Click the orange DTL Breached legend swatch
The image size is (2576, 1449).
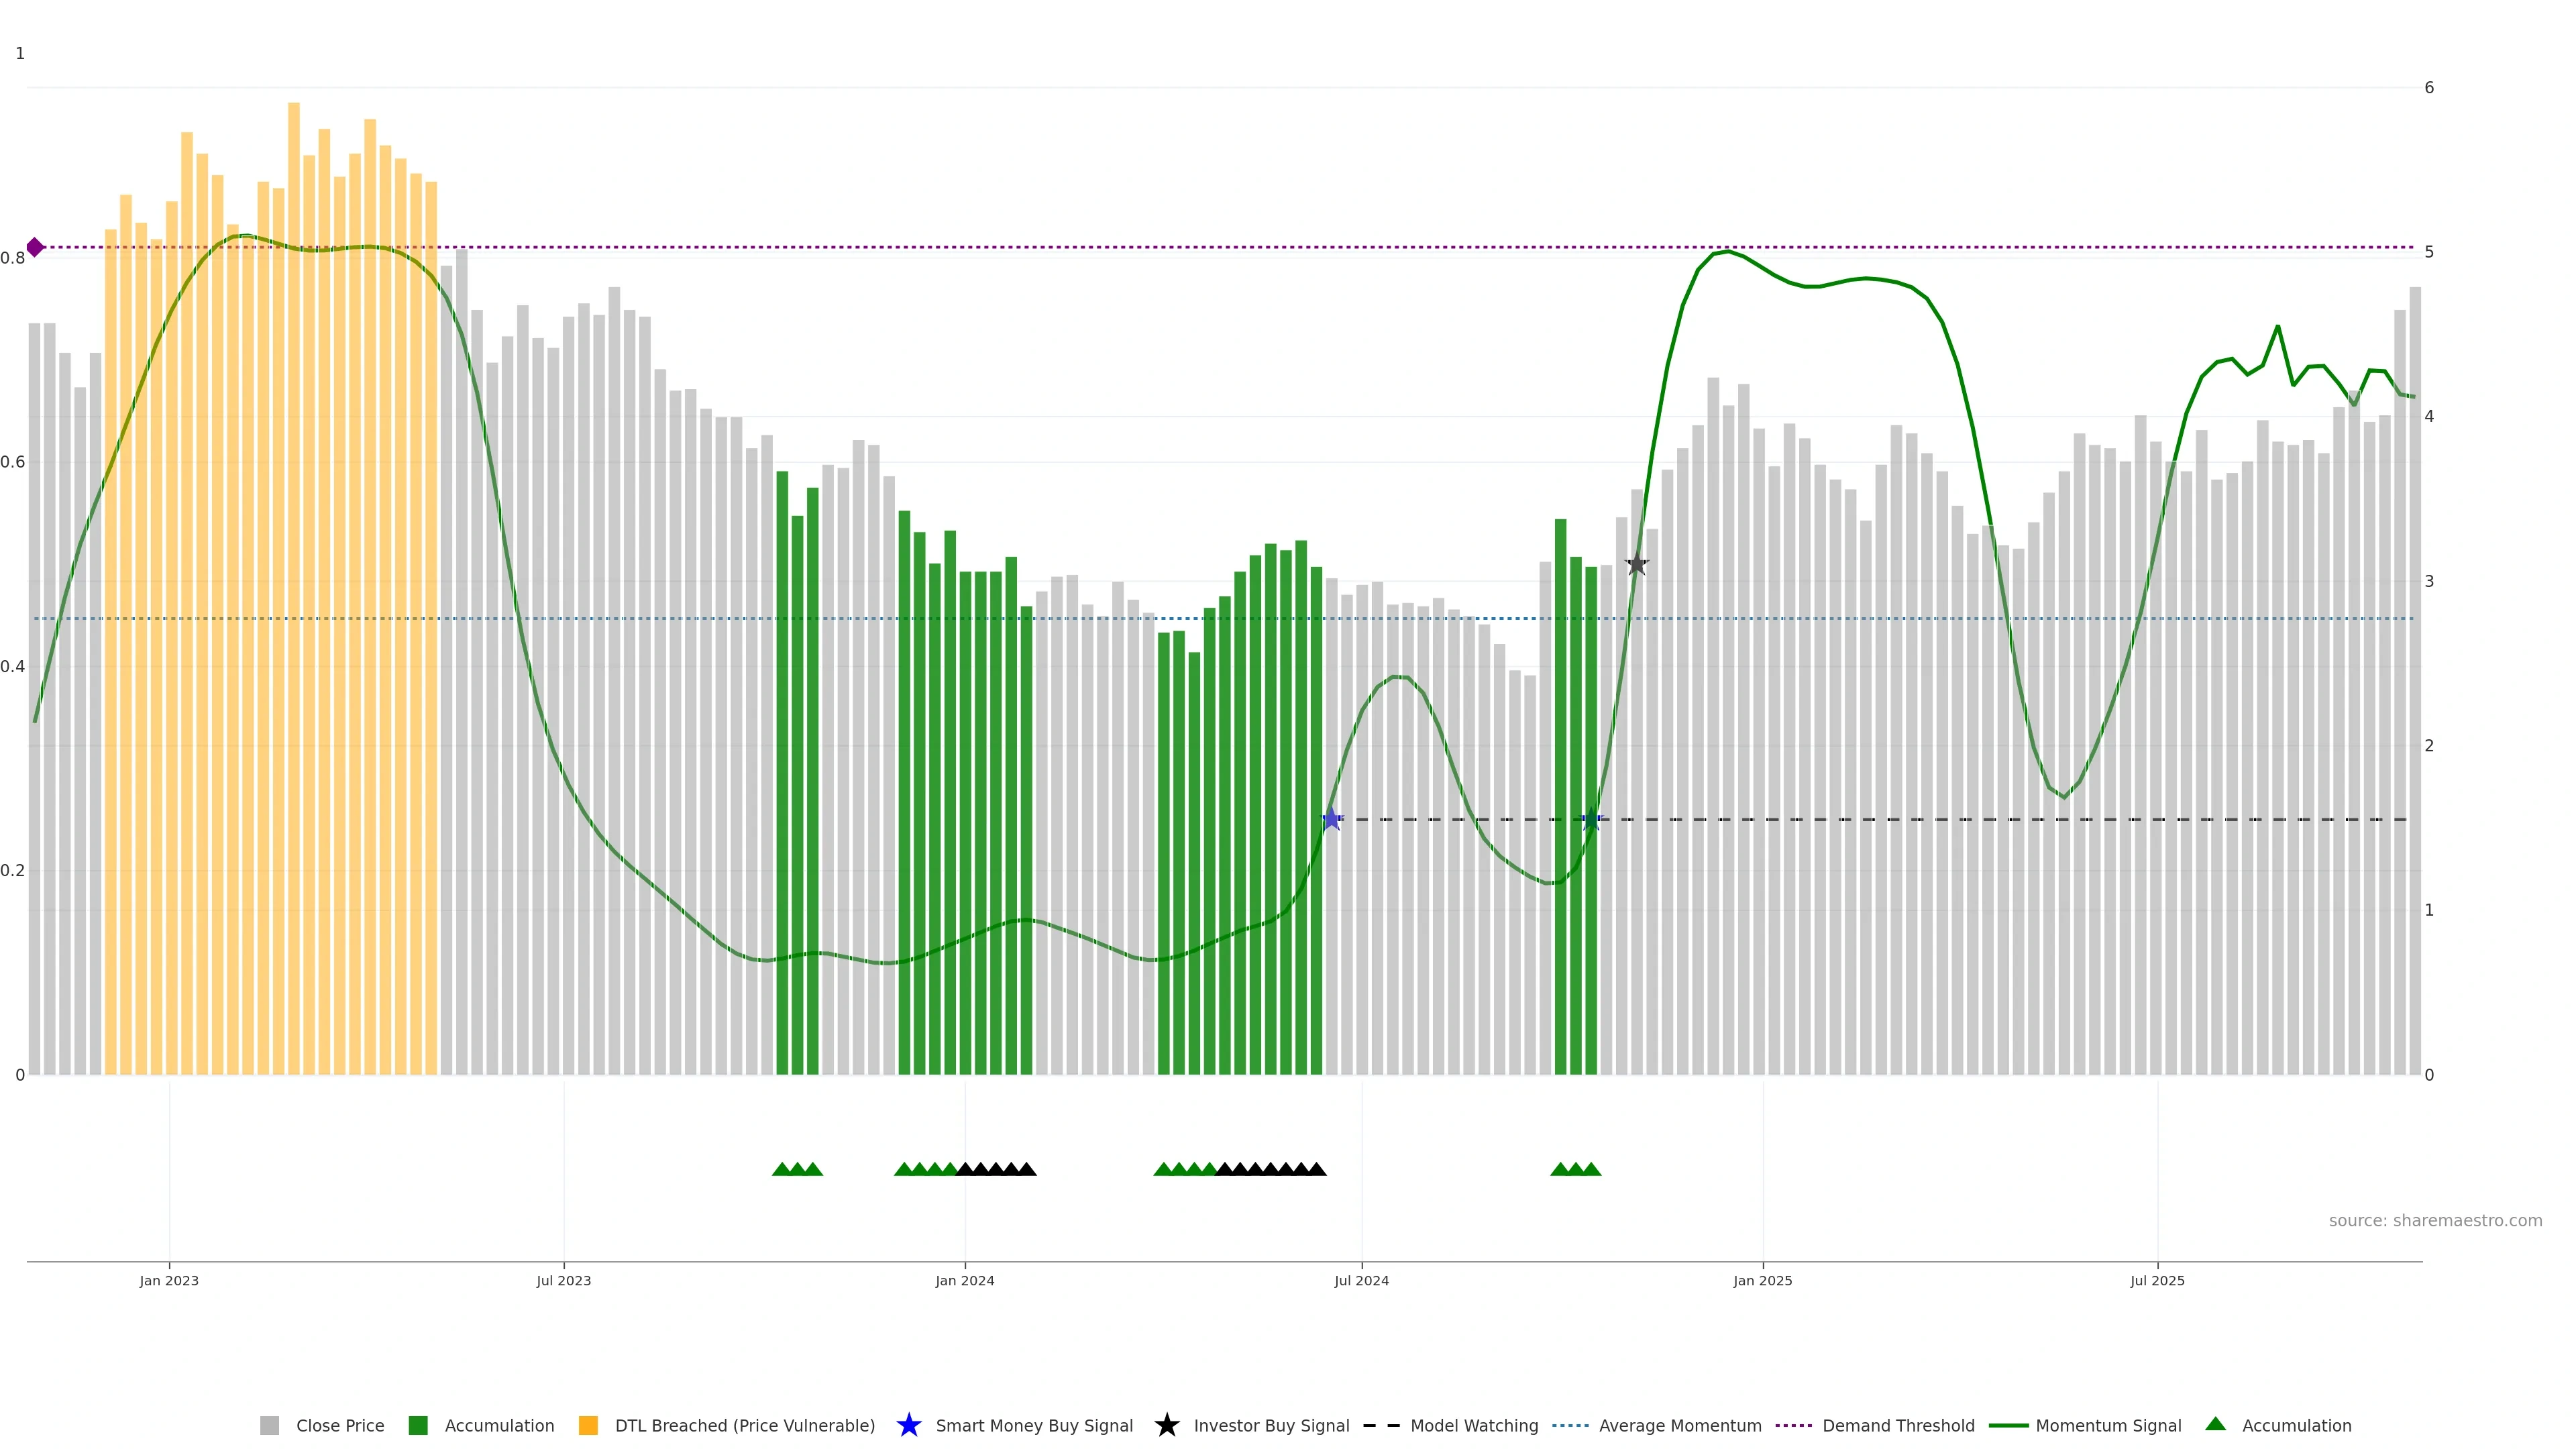pos(588,1425)
